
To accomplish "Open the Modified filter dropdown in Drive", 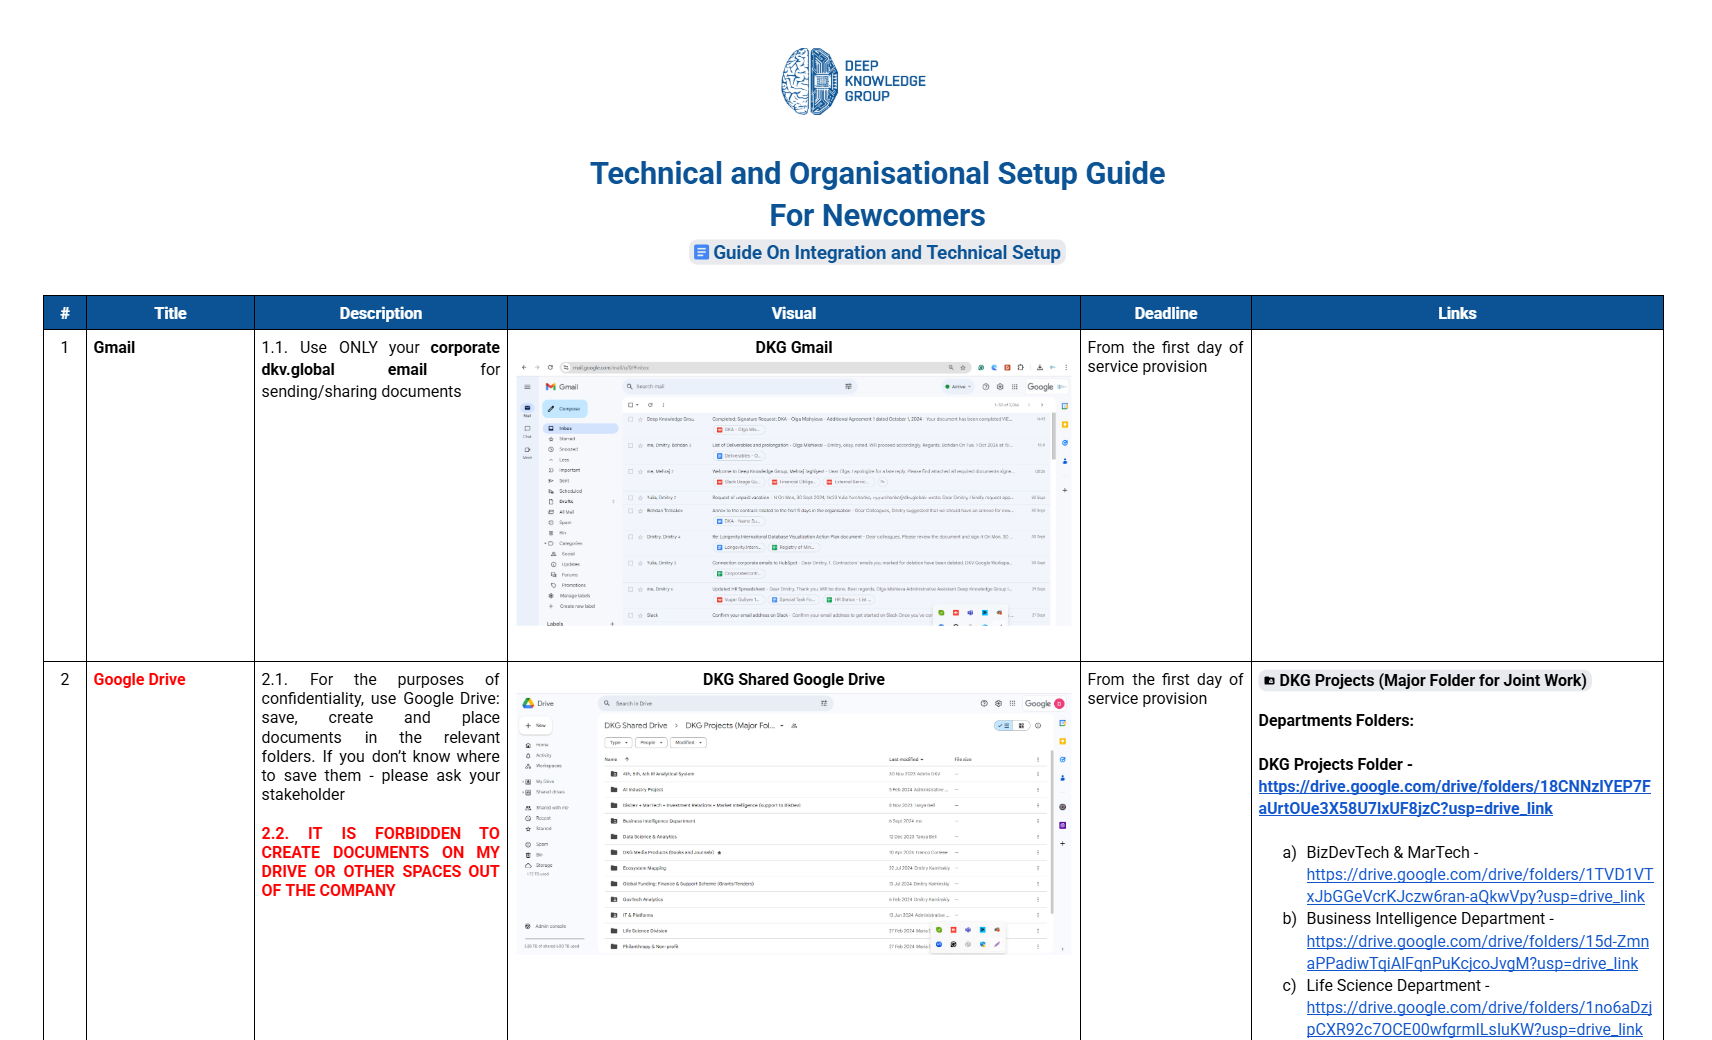I will coord(688,743).
